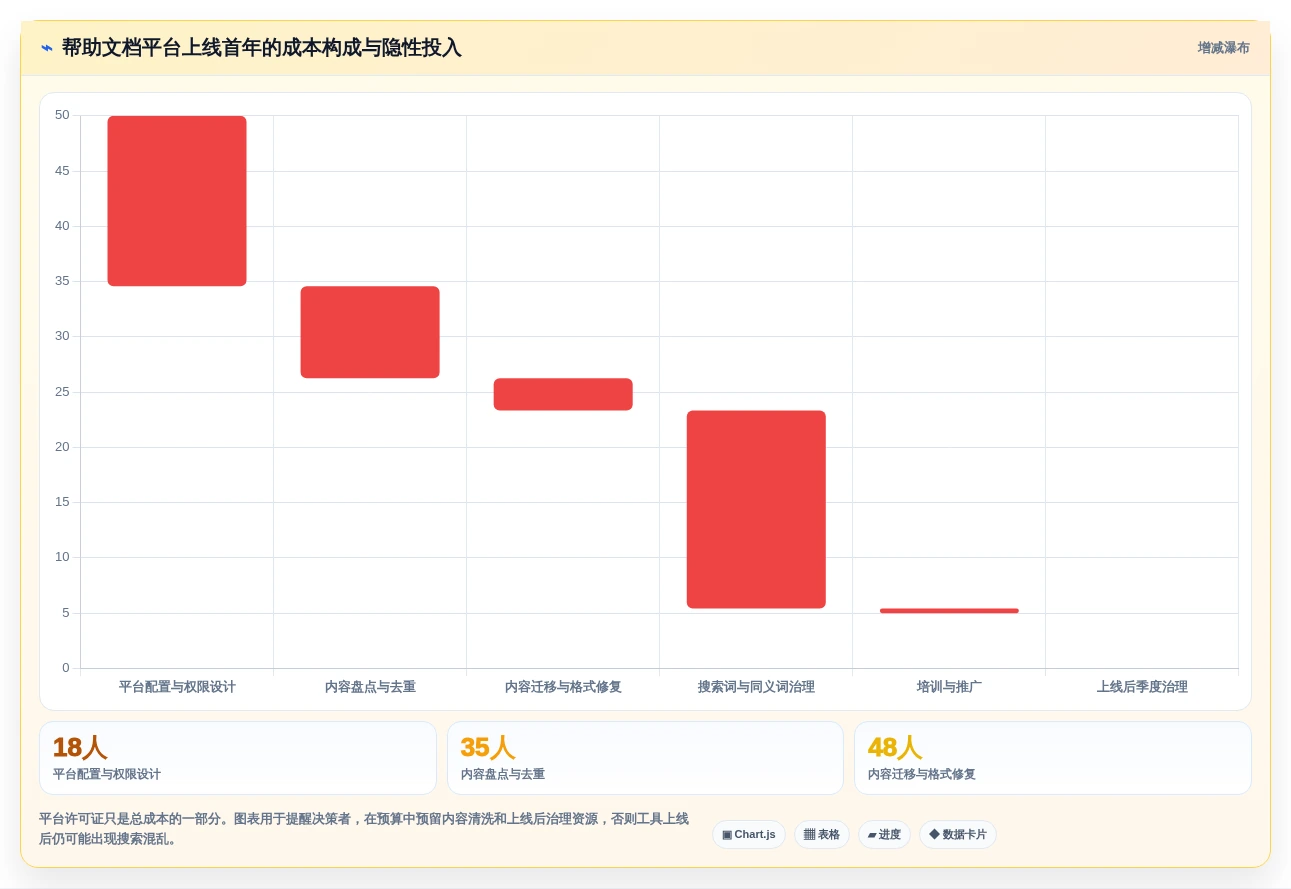Click the y-axis value 25
Screen dimensions: 1291x889
coord(62,391)
